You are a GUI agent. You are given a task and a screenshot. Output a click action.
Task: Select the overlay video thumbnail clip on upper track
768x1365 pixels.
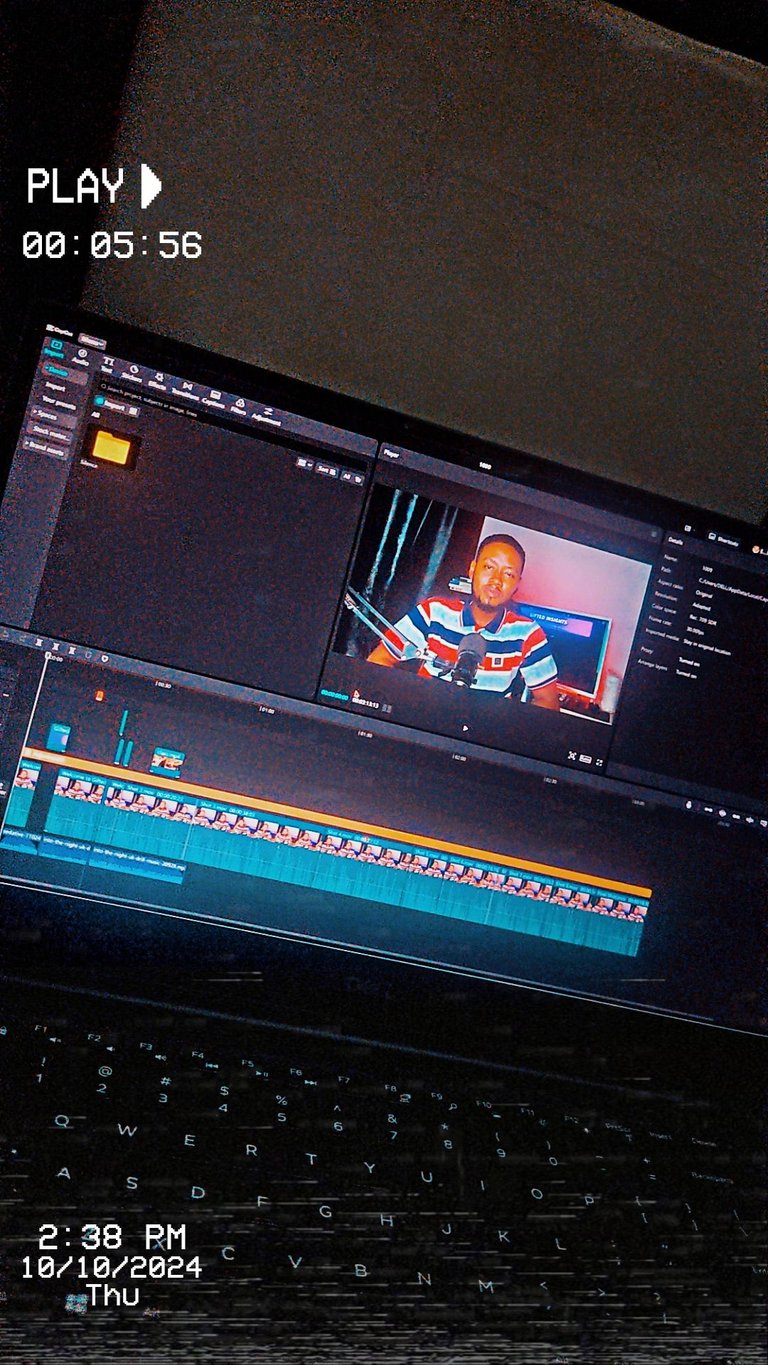click(166, 763)
